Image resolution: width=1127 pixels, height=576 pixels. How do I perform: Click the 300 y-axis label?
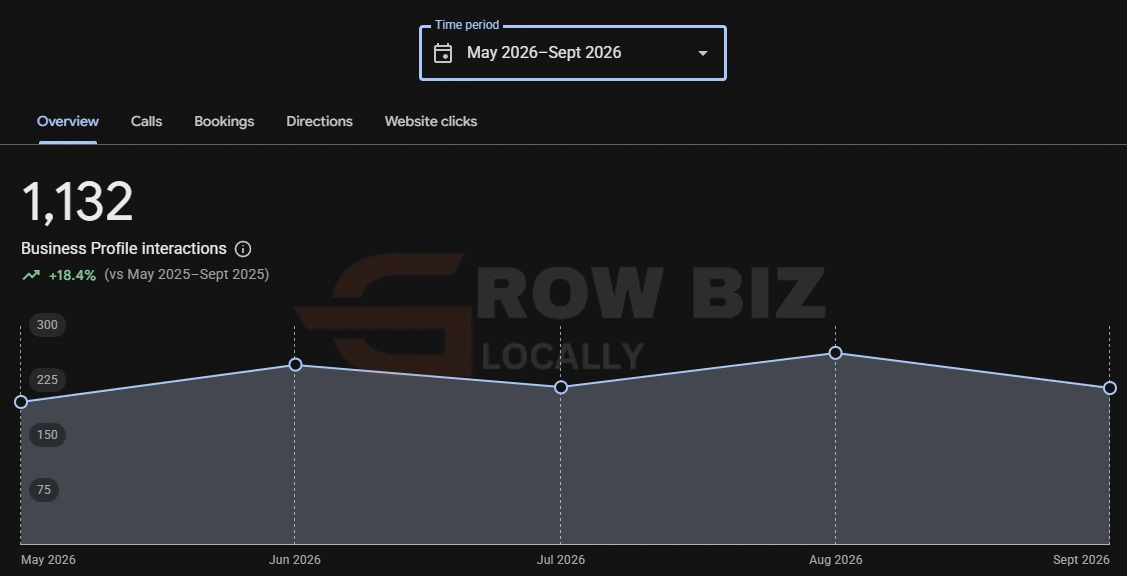[47, 325]
